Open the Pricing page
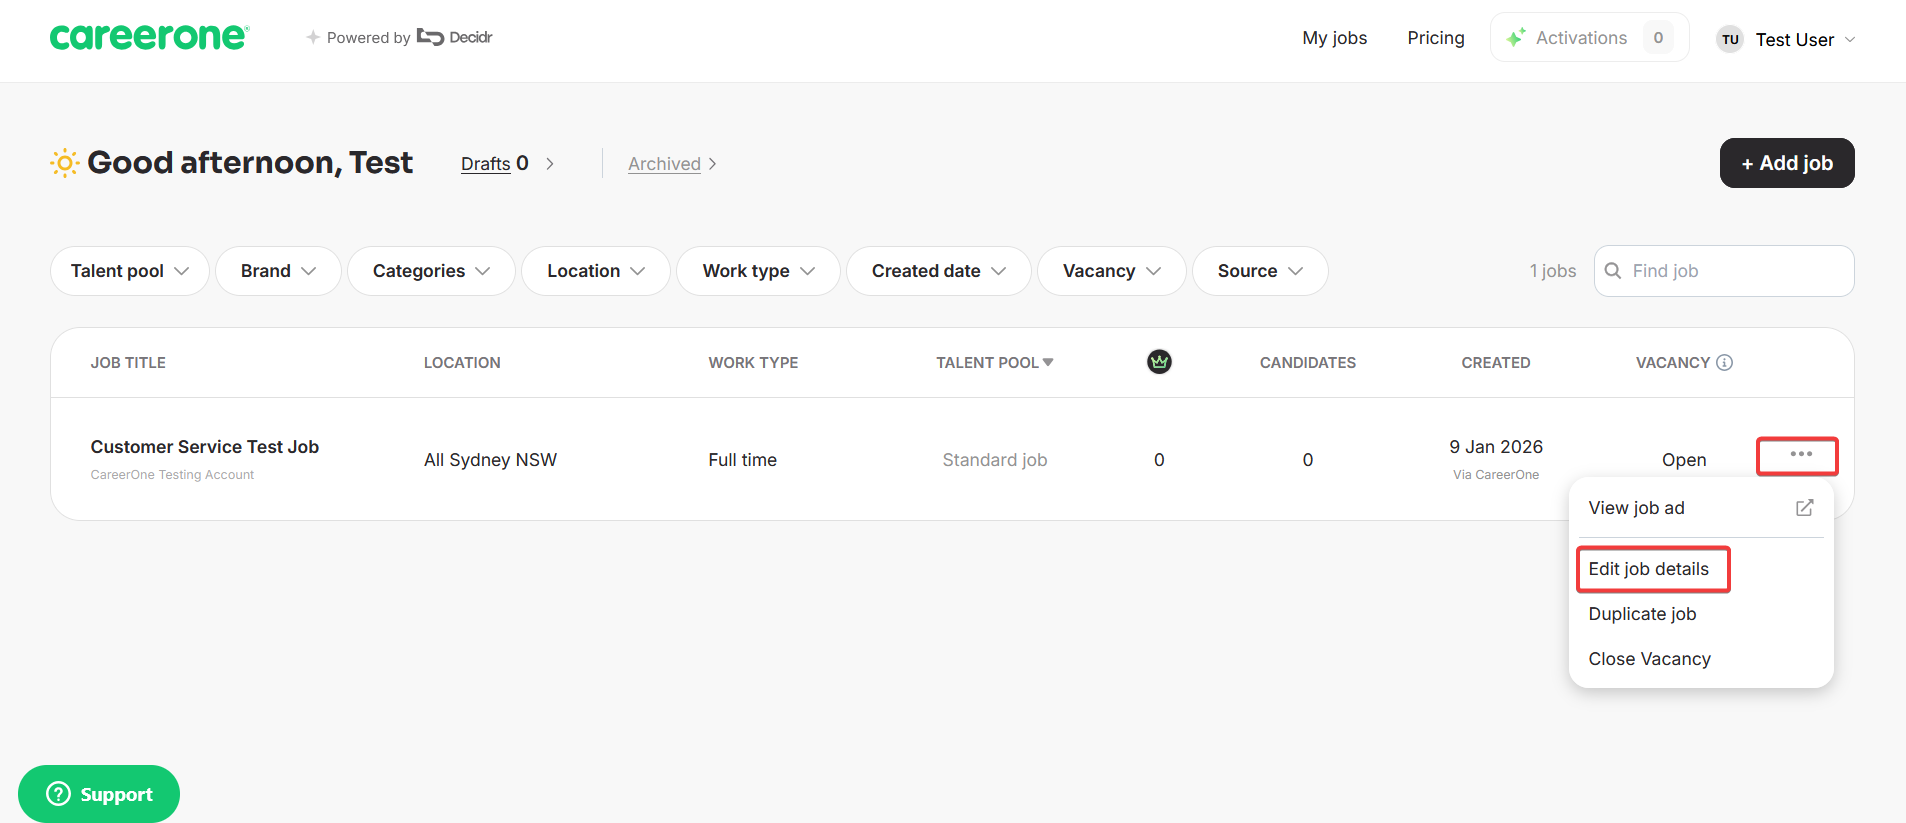 1435,38
